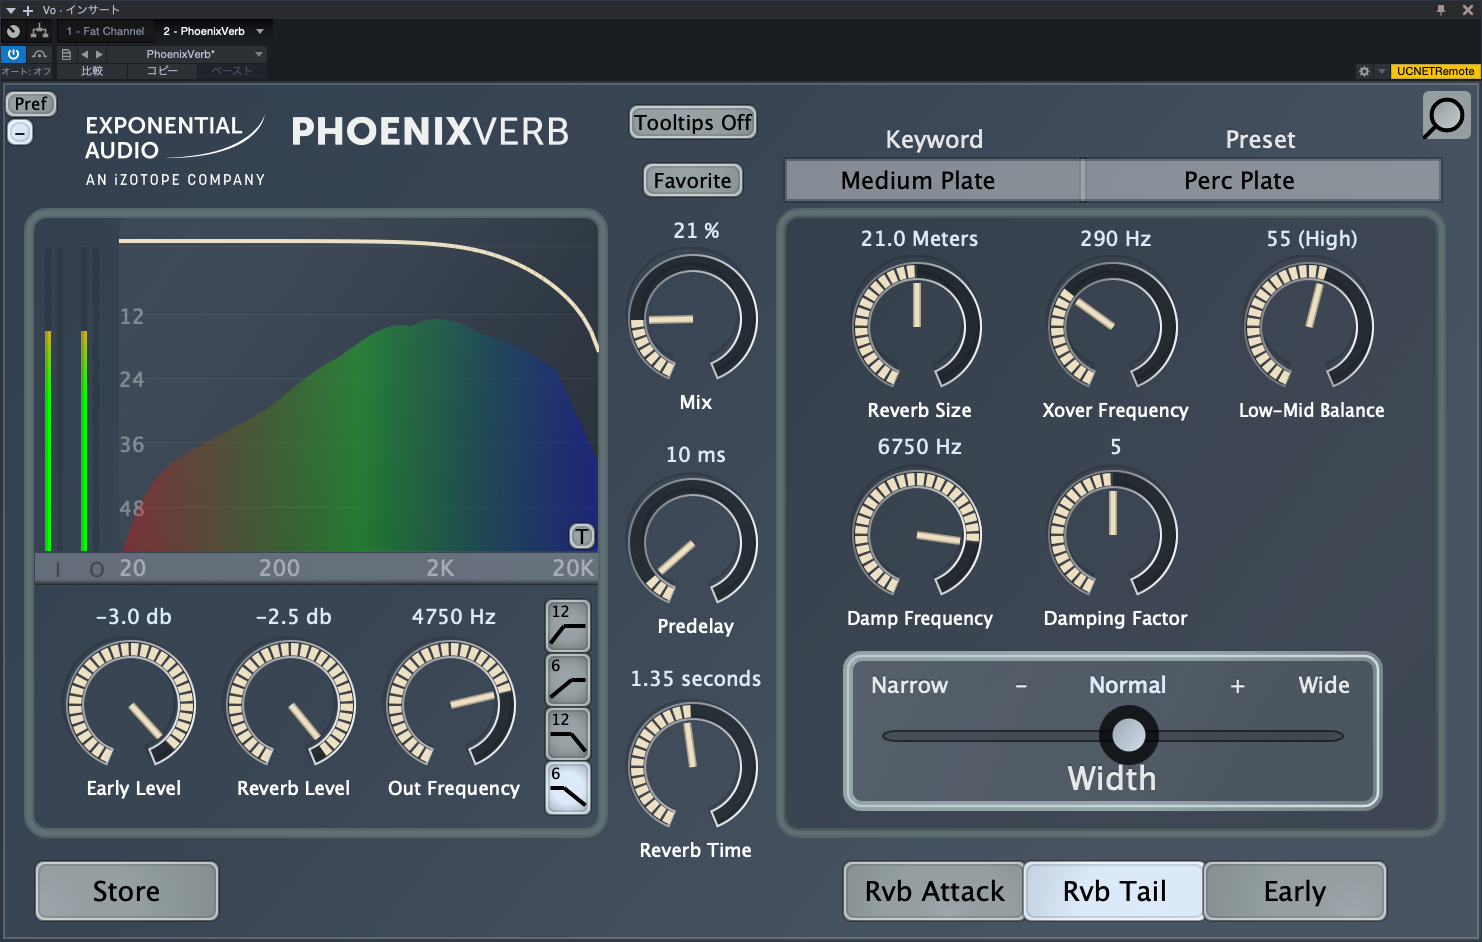Set Width slider toward Wide label

point(1324,686)
